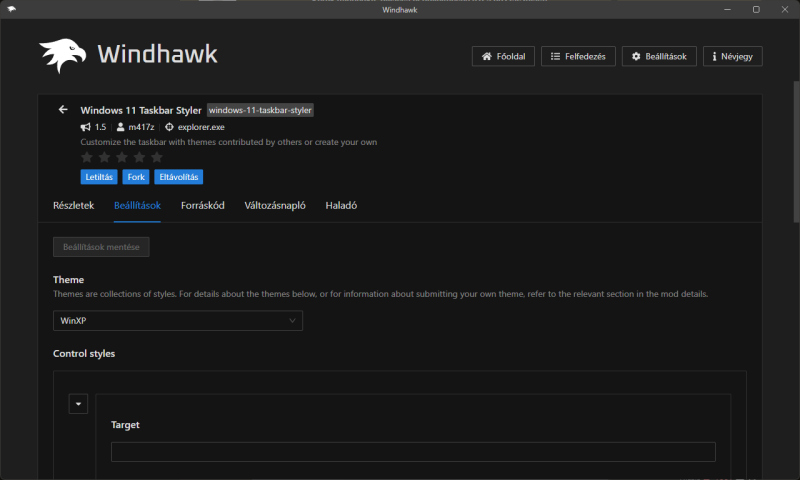Viewport: 800px width, 480px height.
Task: Click the Letiltás button to disable the mod
Action: coord(99,177)
